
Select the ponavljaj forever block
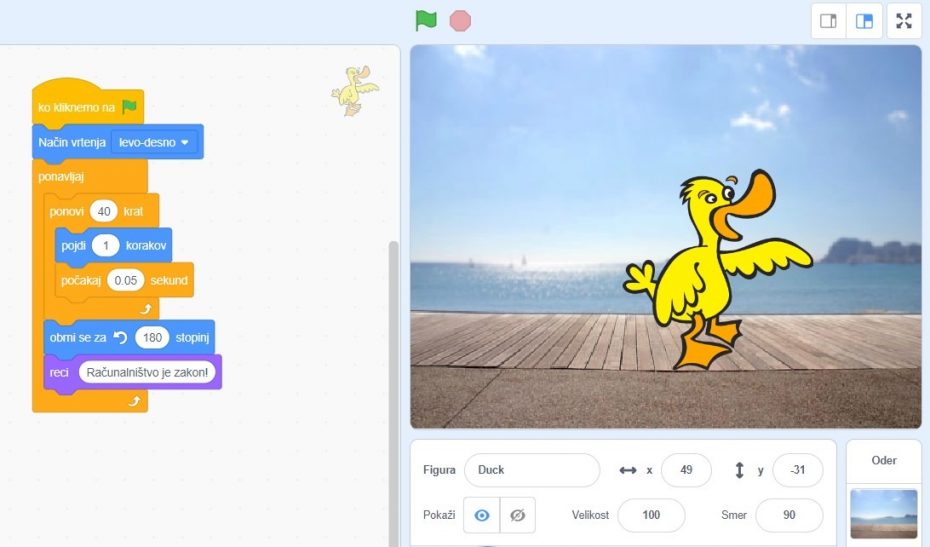[60, 177]
